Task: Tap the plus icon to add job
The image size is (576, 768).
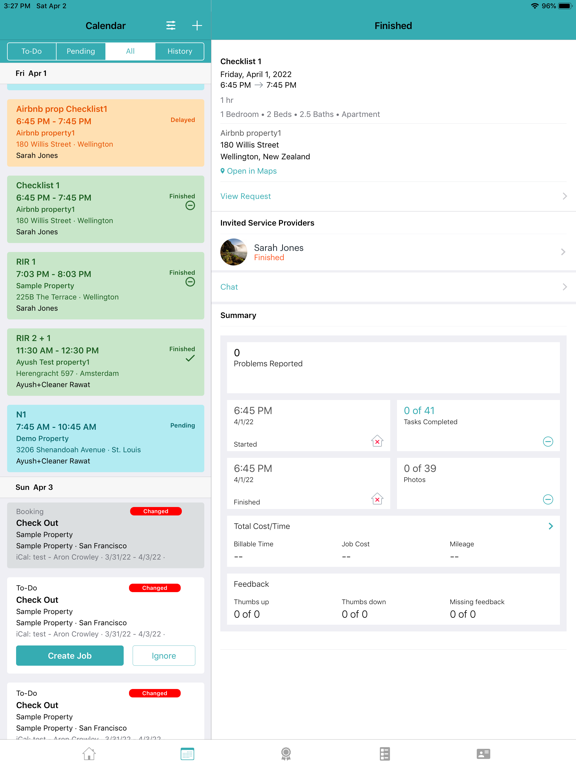Action: click(197, 25)
